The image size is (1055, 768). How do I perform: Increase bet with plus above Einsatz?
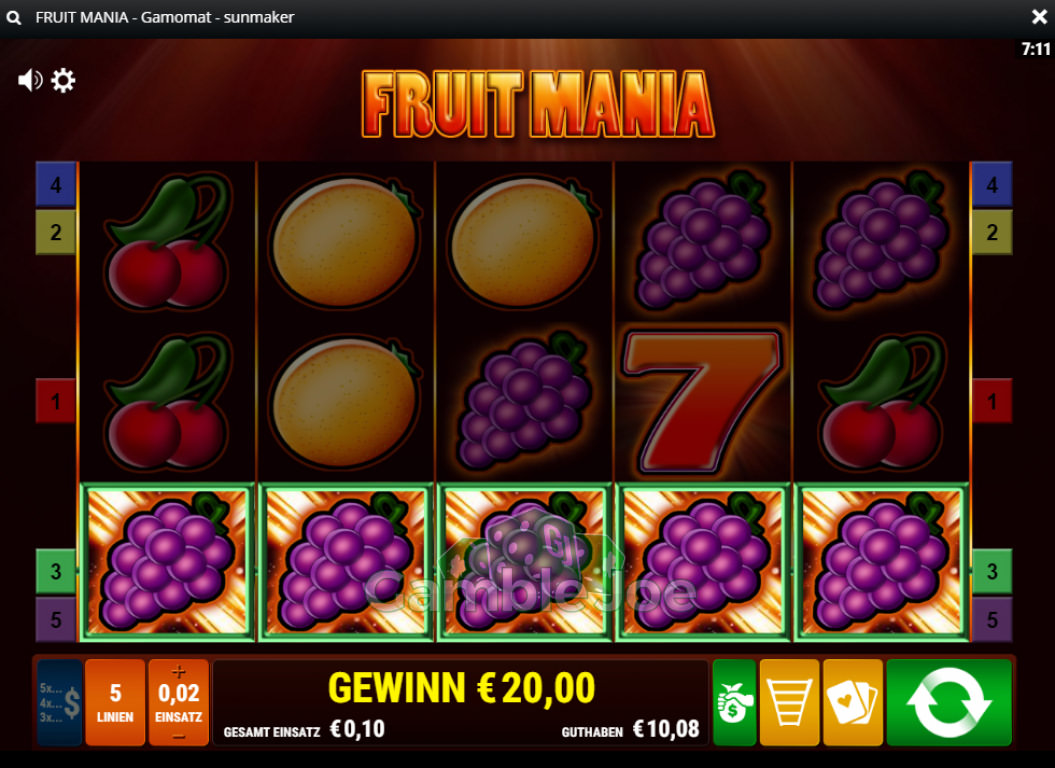click(178, 672)
